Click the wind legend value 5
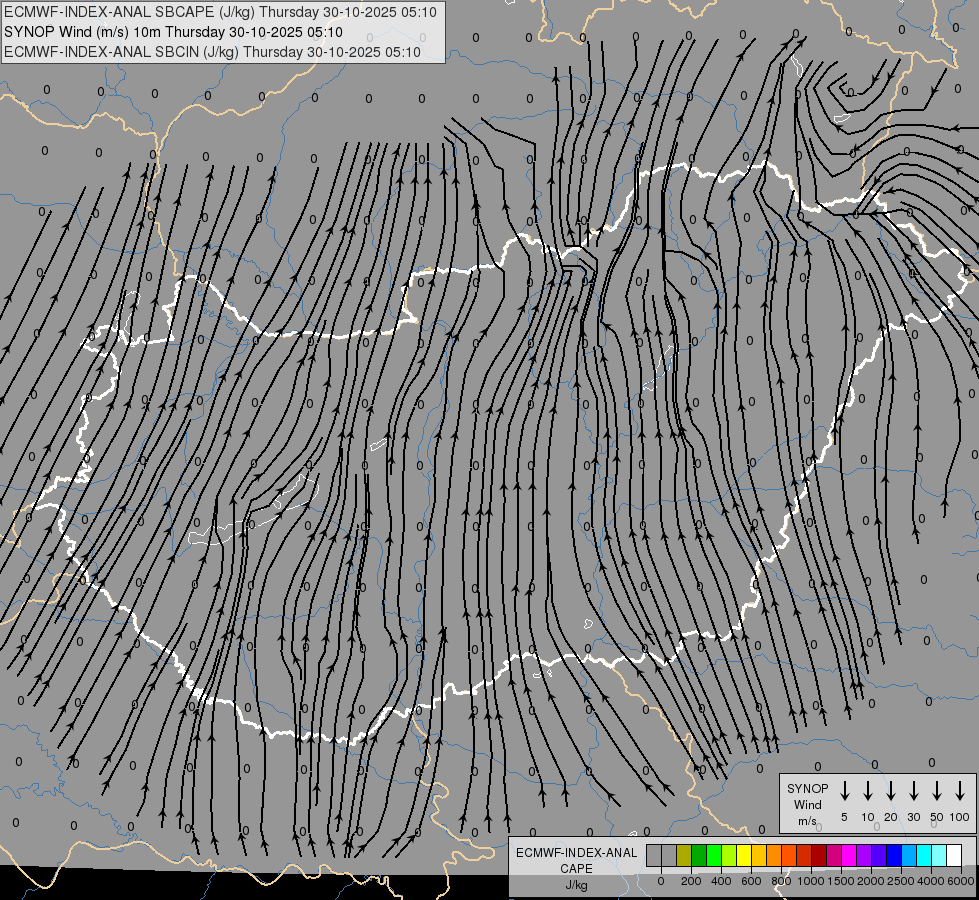 [844, 817]
